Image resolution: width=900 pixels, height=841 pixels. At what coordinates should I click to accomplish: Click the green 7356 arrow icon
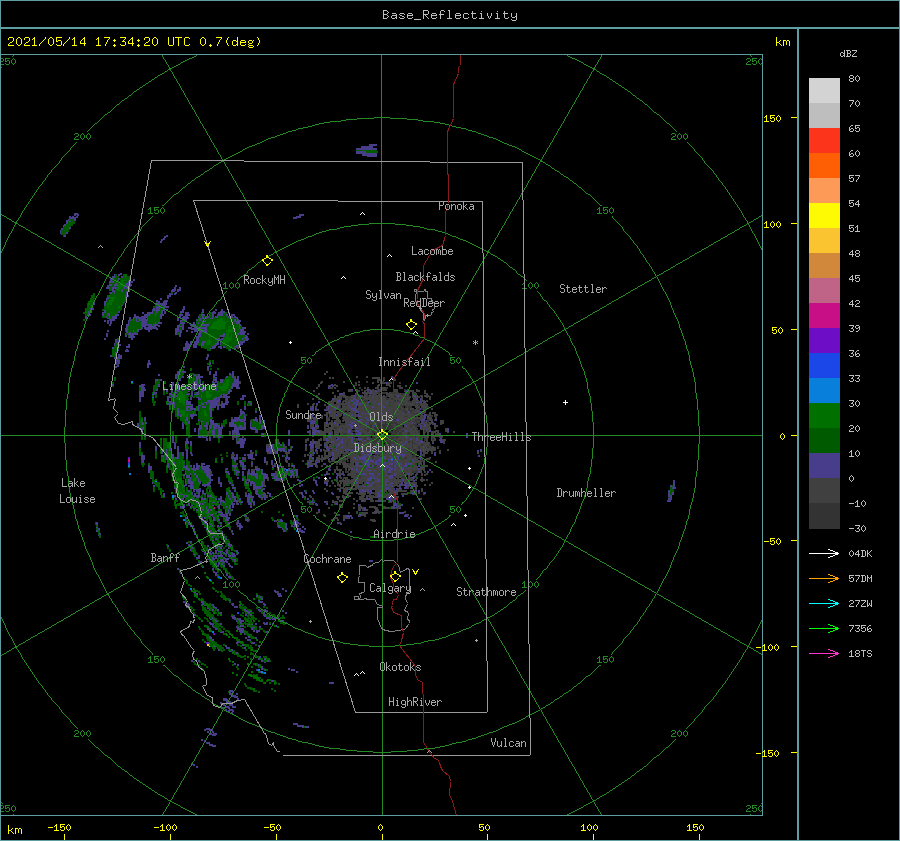click(x=824, y=629)
